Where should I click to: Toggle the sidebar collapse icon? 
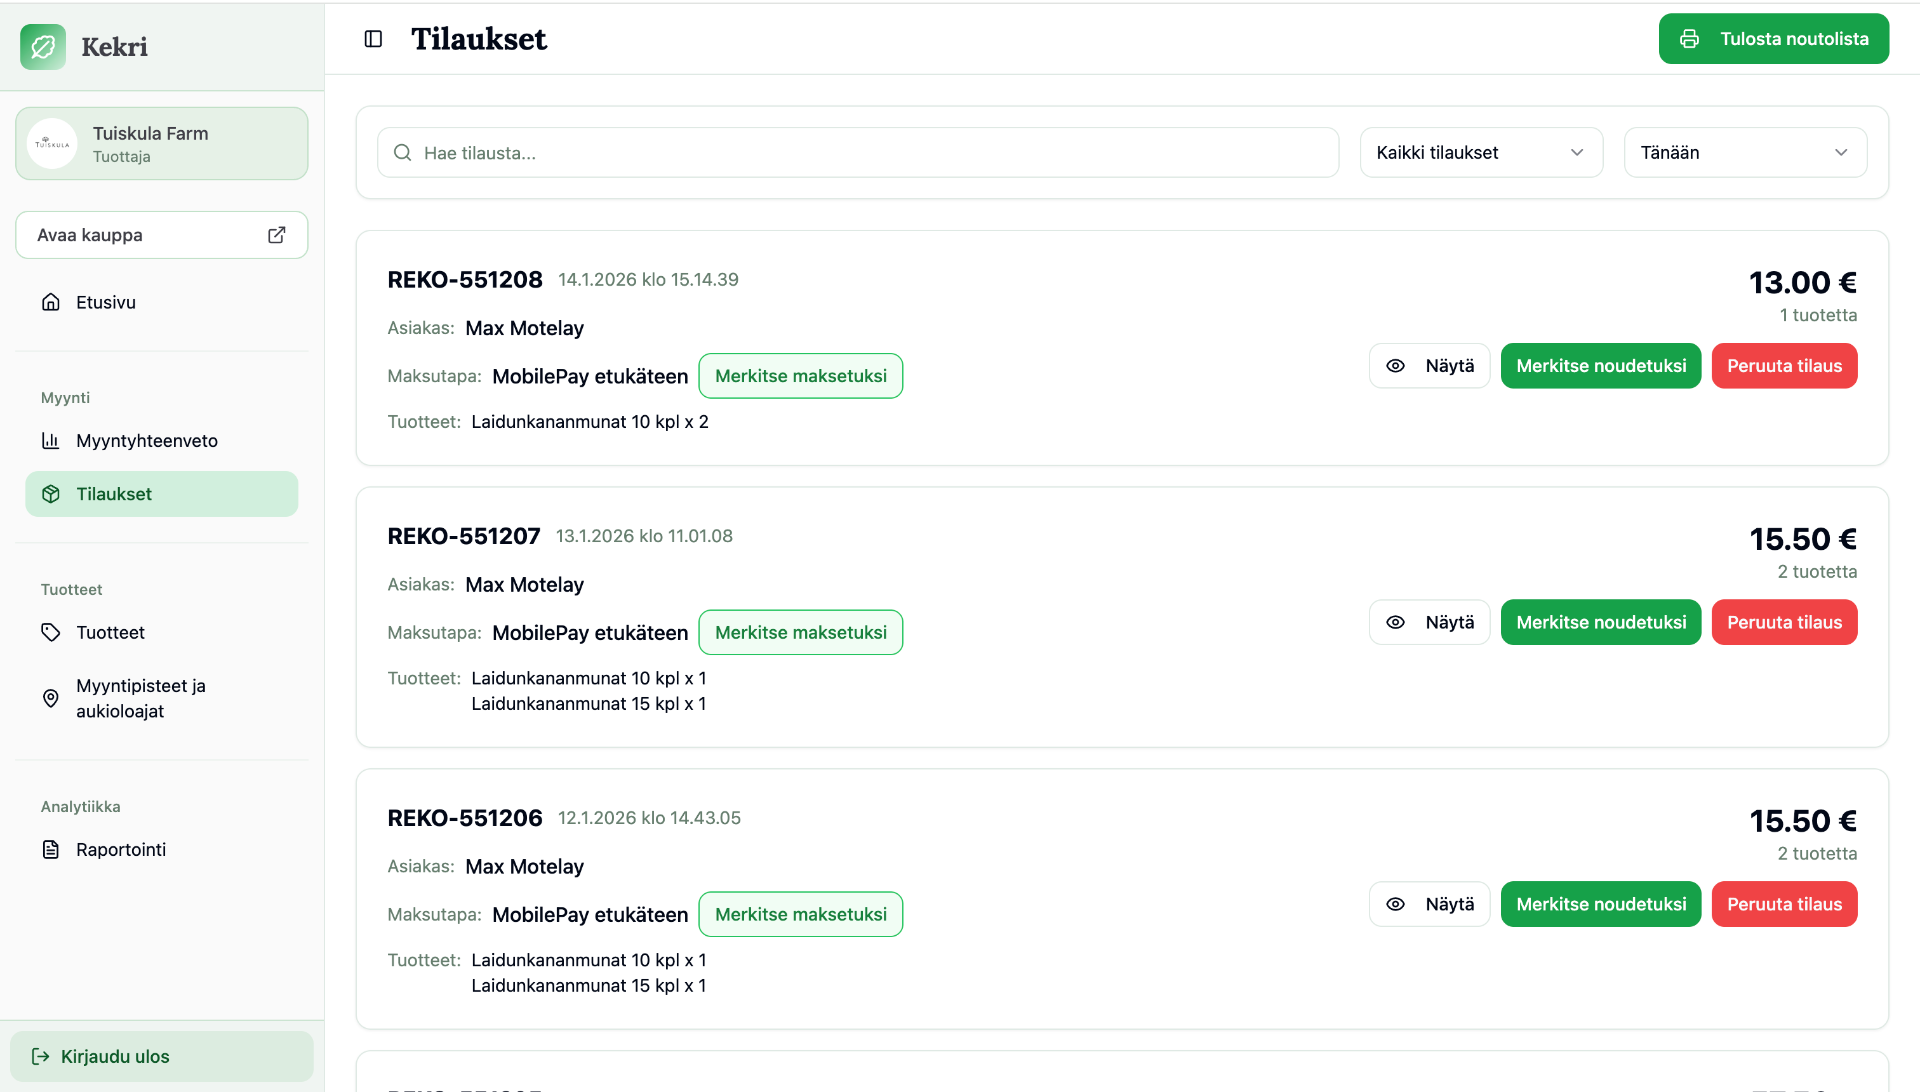(373, 39)
